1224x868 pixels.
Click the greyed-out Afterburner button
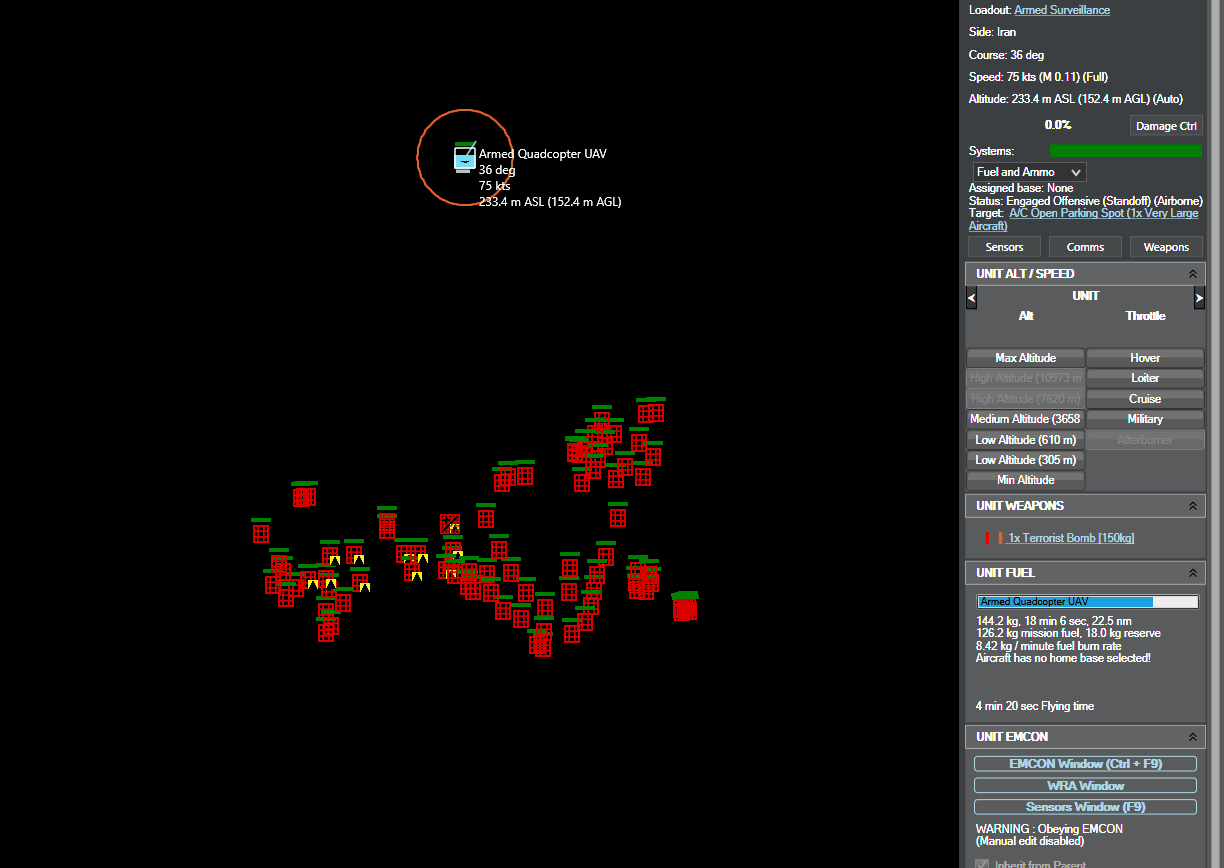(1145, 440)
